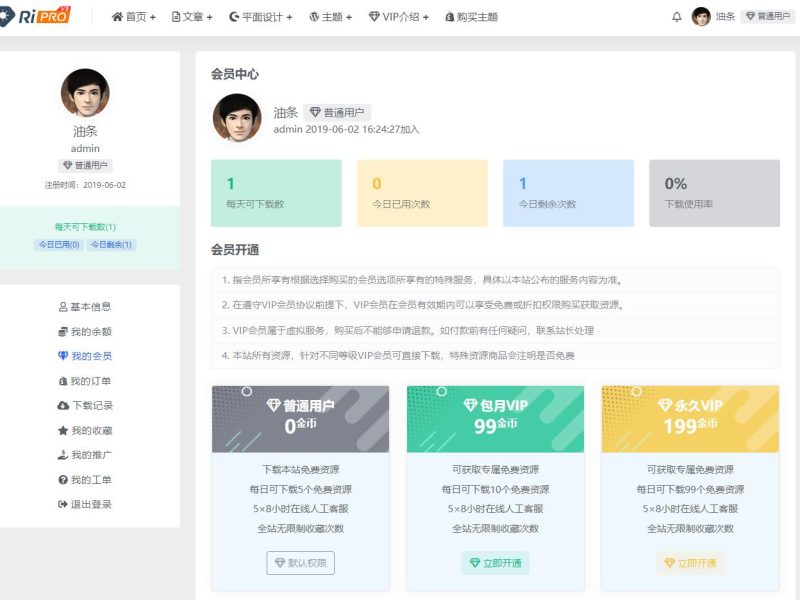Viewport: 800px width, 600px height.
Task: Click the user avatar in top navbar
Action: tap(701, 17)
